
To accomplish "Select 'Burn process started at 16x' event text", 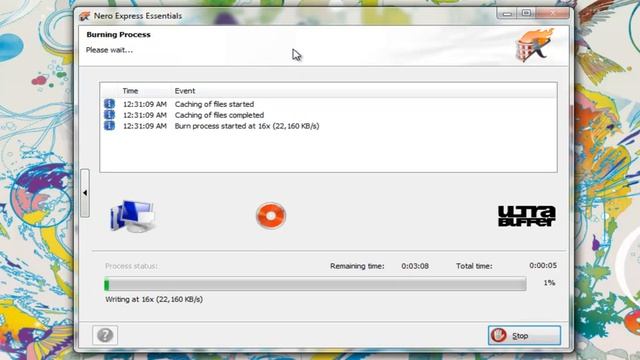I will tap(247, 126).
